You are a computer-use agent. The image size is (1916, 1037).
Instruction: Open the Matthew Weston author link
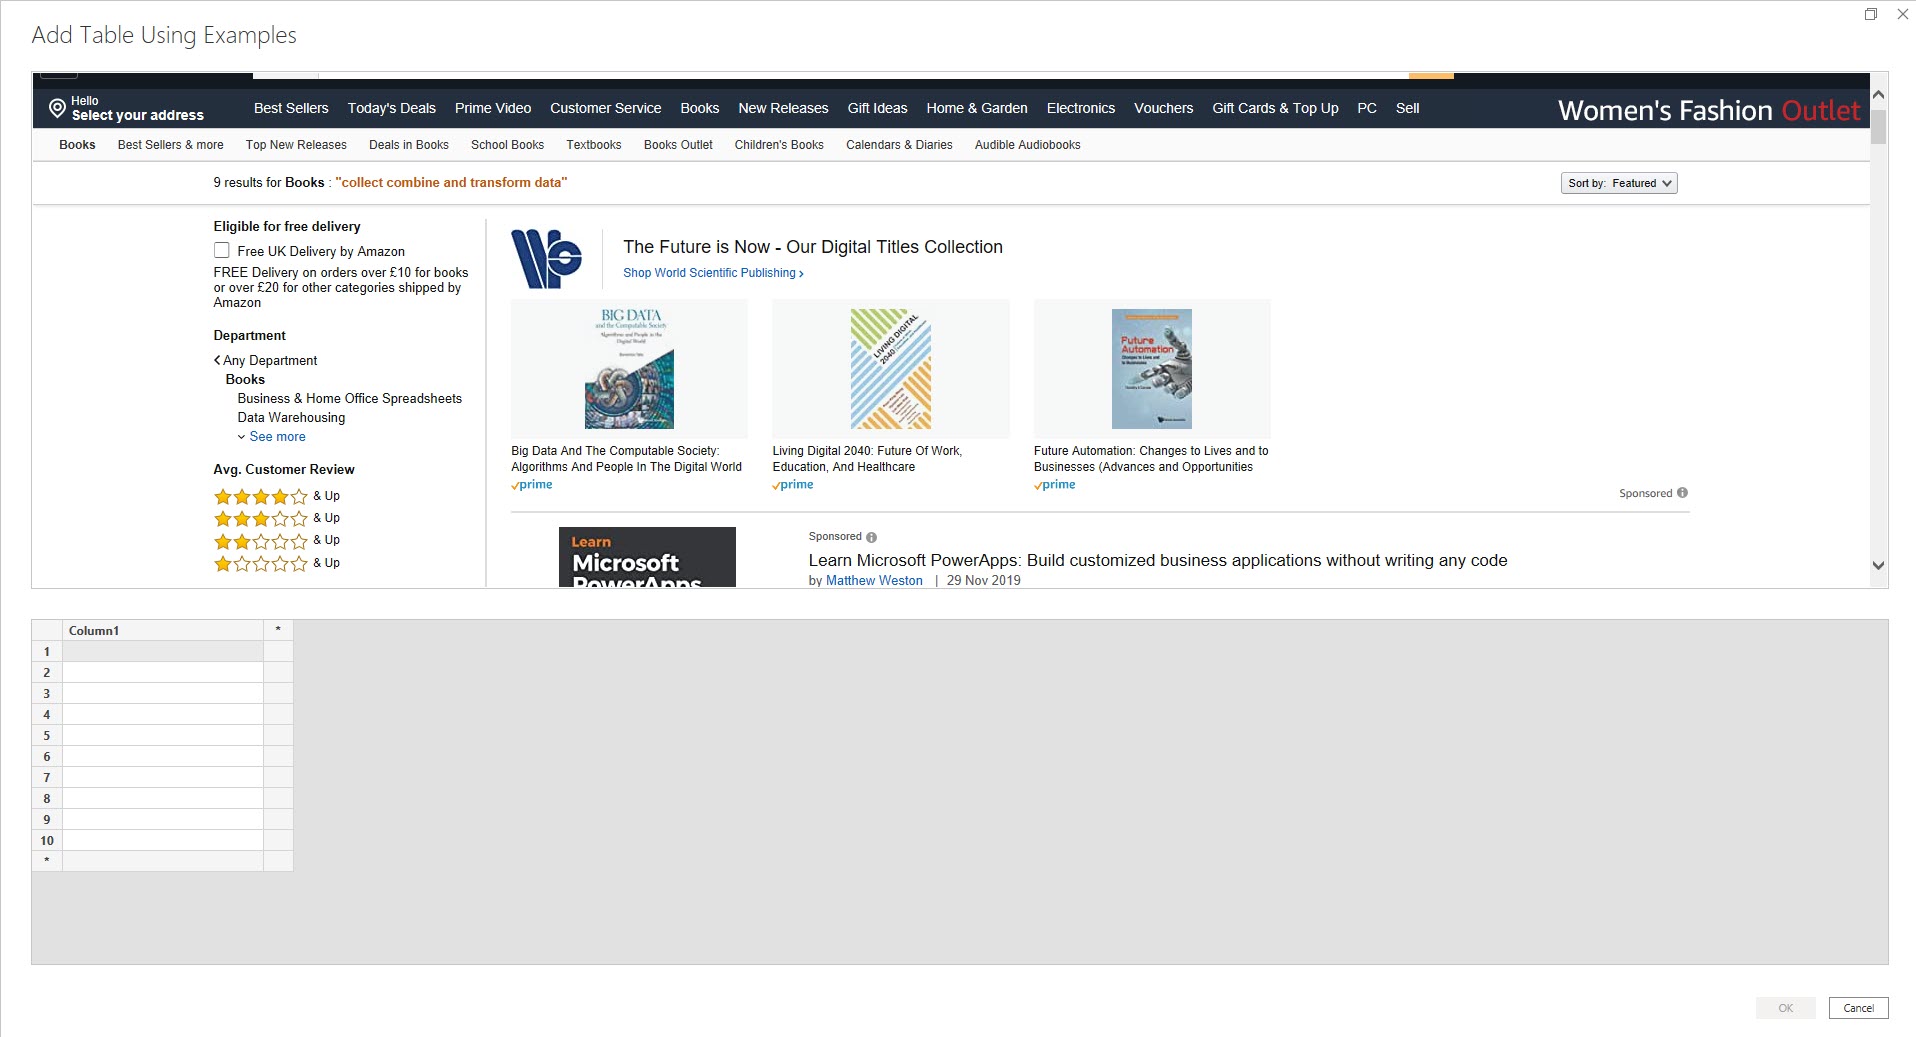click(874, 580)
